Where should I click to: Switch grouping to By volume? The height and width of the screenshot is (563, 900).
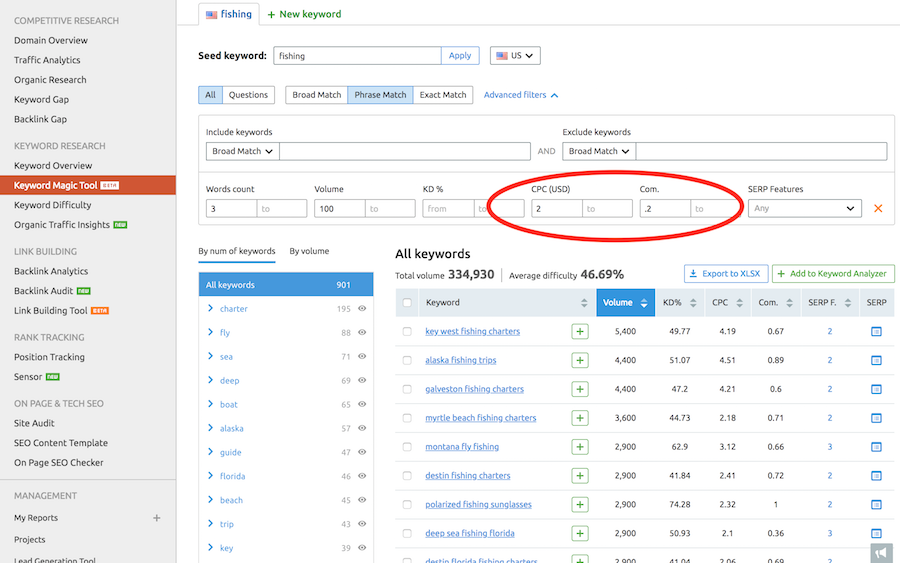309,251
